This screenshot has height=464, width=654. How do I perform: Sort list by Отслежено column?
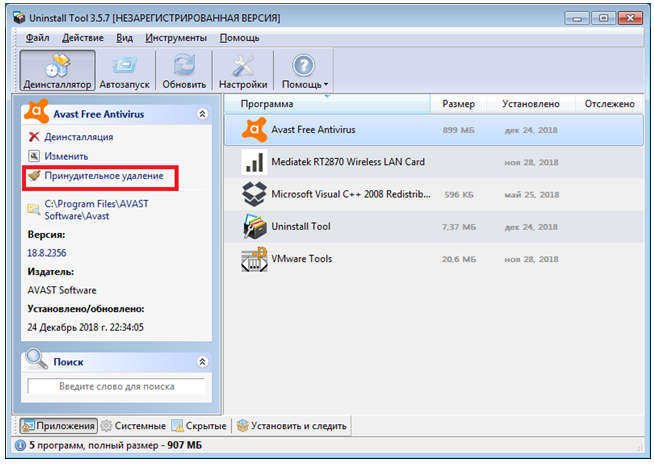(x=609, y=104)
